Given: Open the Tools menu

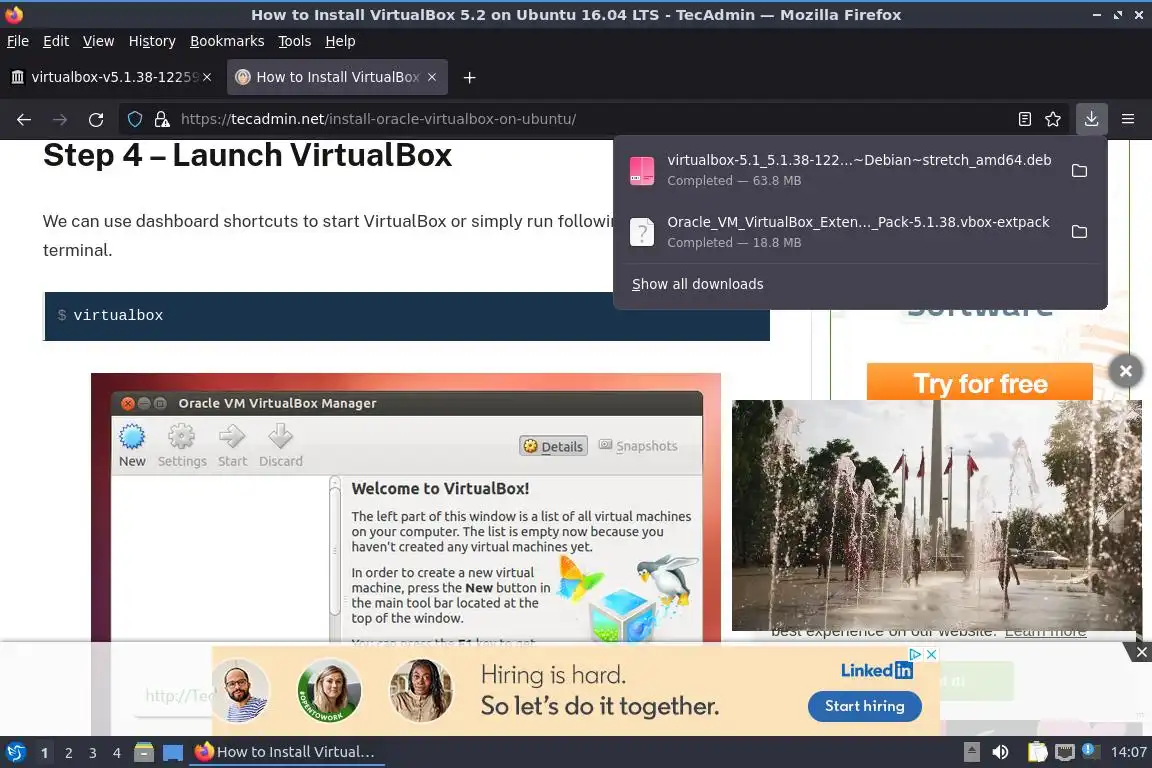Looking at the screenshot, I should point(295,41).
